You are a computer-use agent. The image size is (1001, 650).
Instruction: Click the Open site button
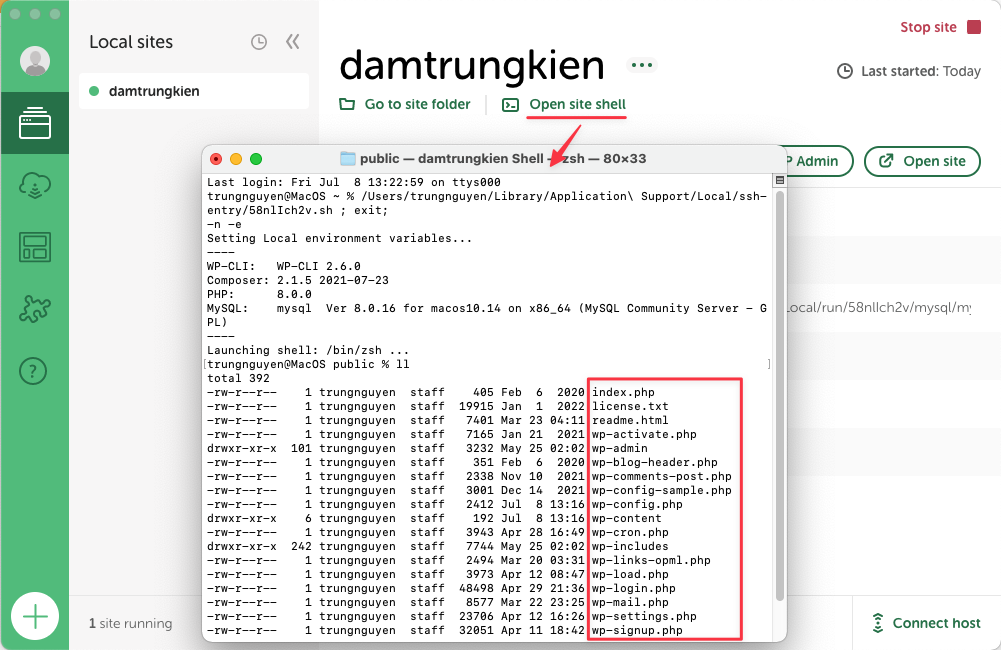[x=922, y=161]
